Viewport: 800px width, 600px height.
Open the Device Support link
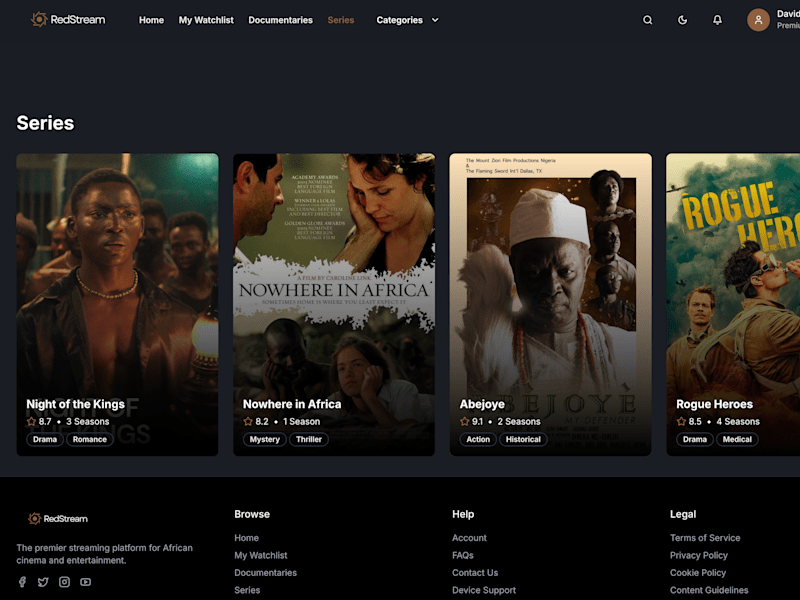[x=484, y=590]
